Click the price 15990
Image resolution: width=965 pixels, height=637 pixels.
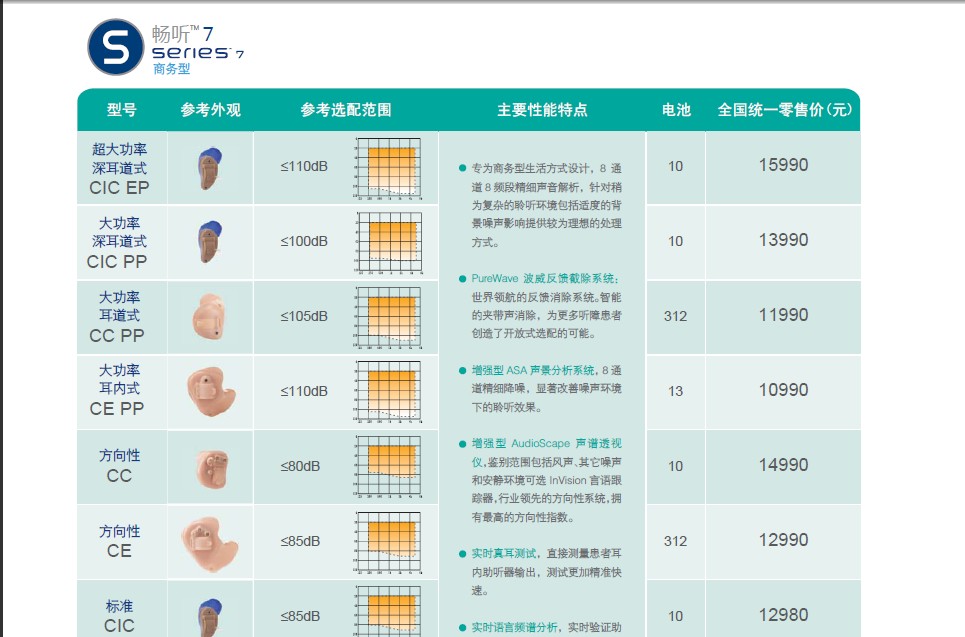pyautogui.click(x=783, y=165)
